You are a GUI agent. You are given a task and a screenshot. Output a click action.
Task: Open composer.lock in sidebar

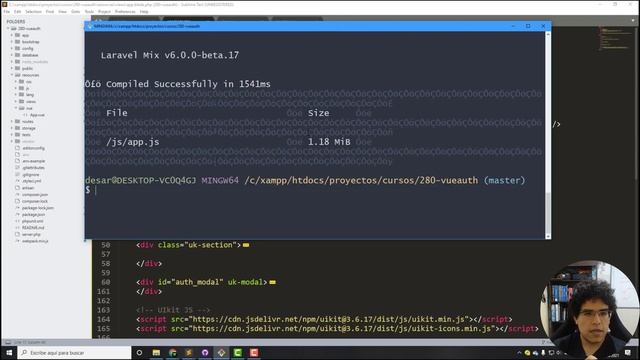coord(35,201)
